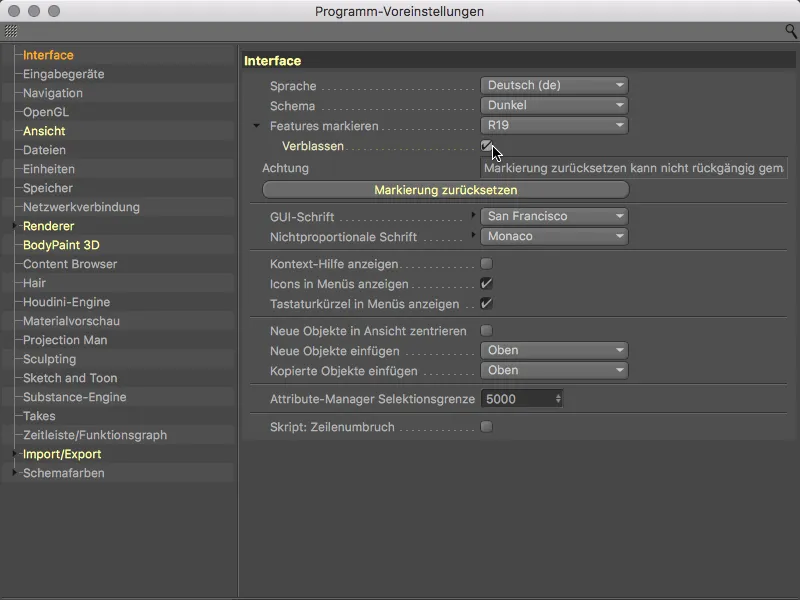Toggle the Verblassen checkbox
The width and height of the screenshot is (800, 600).
click(x=486, y=146)
